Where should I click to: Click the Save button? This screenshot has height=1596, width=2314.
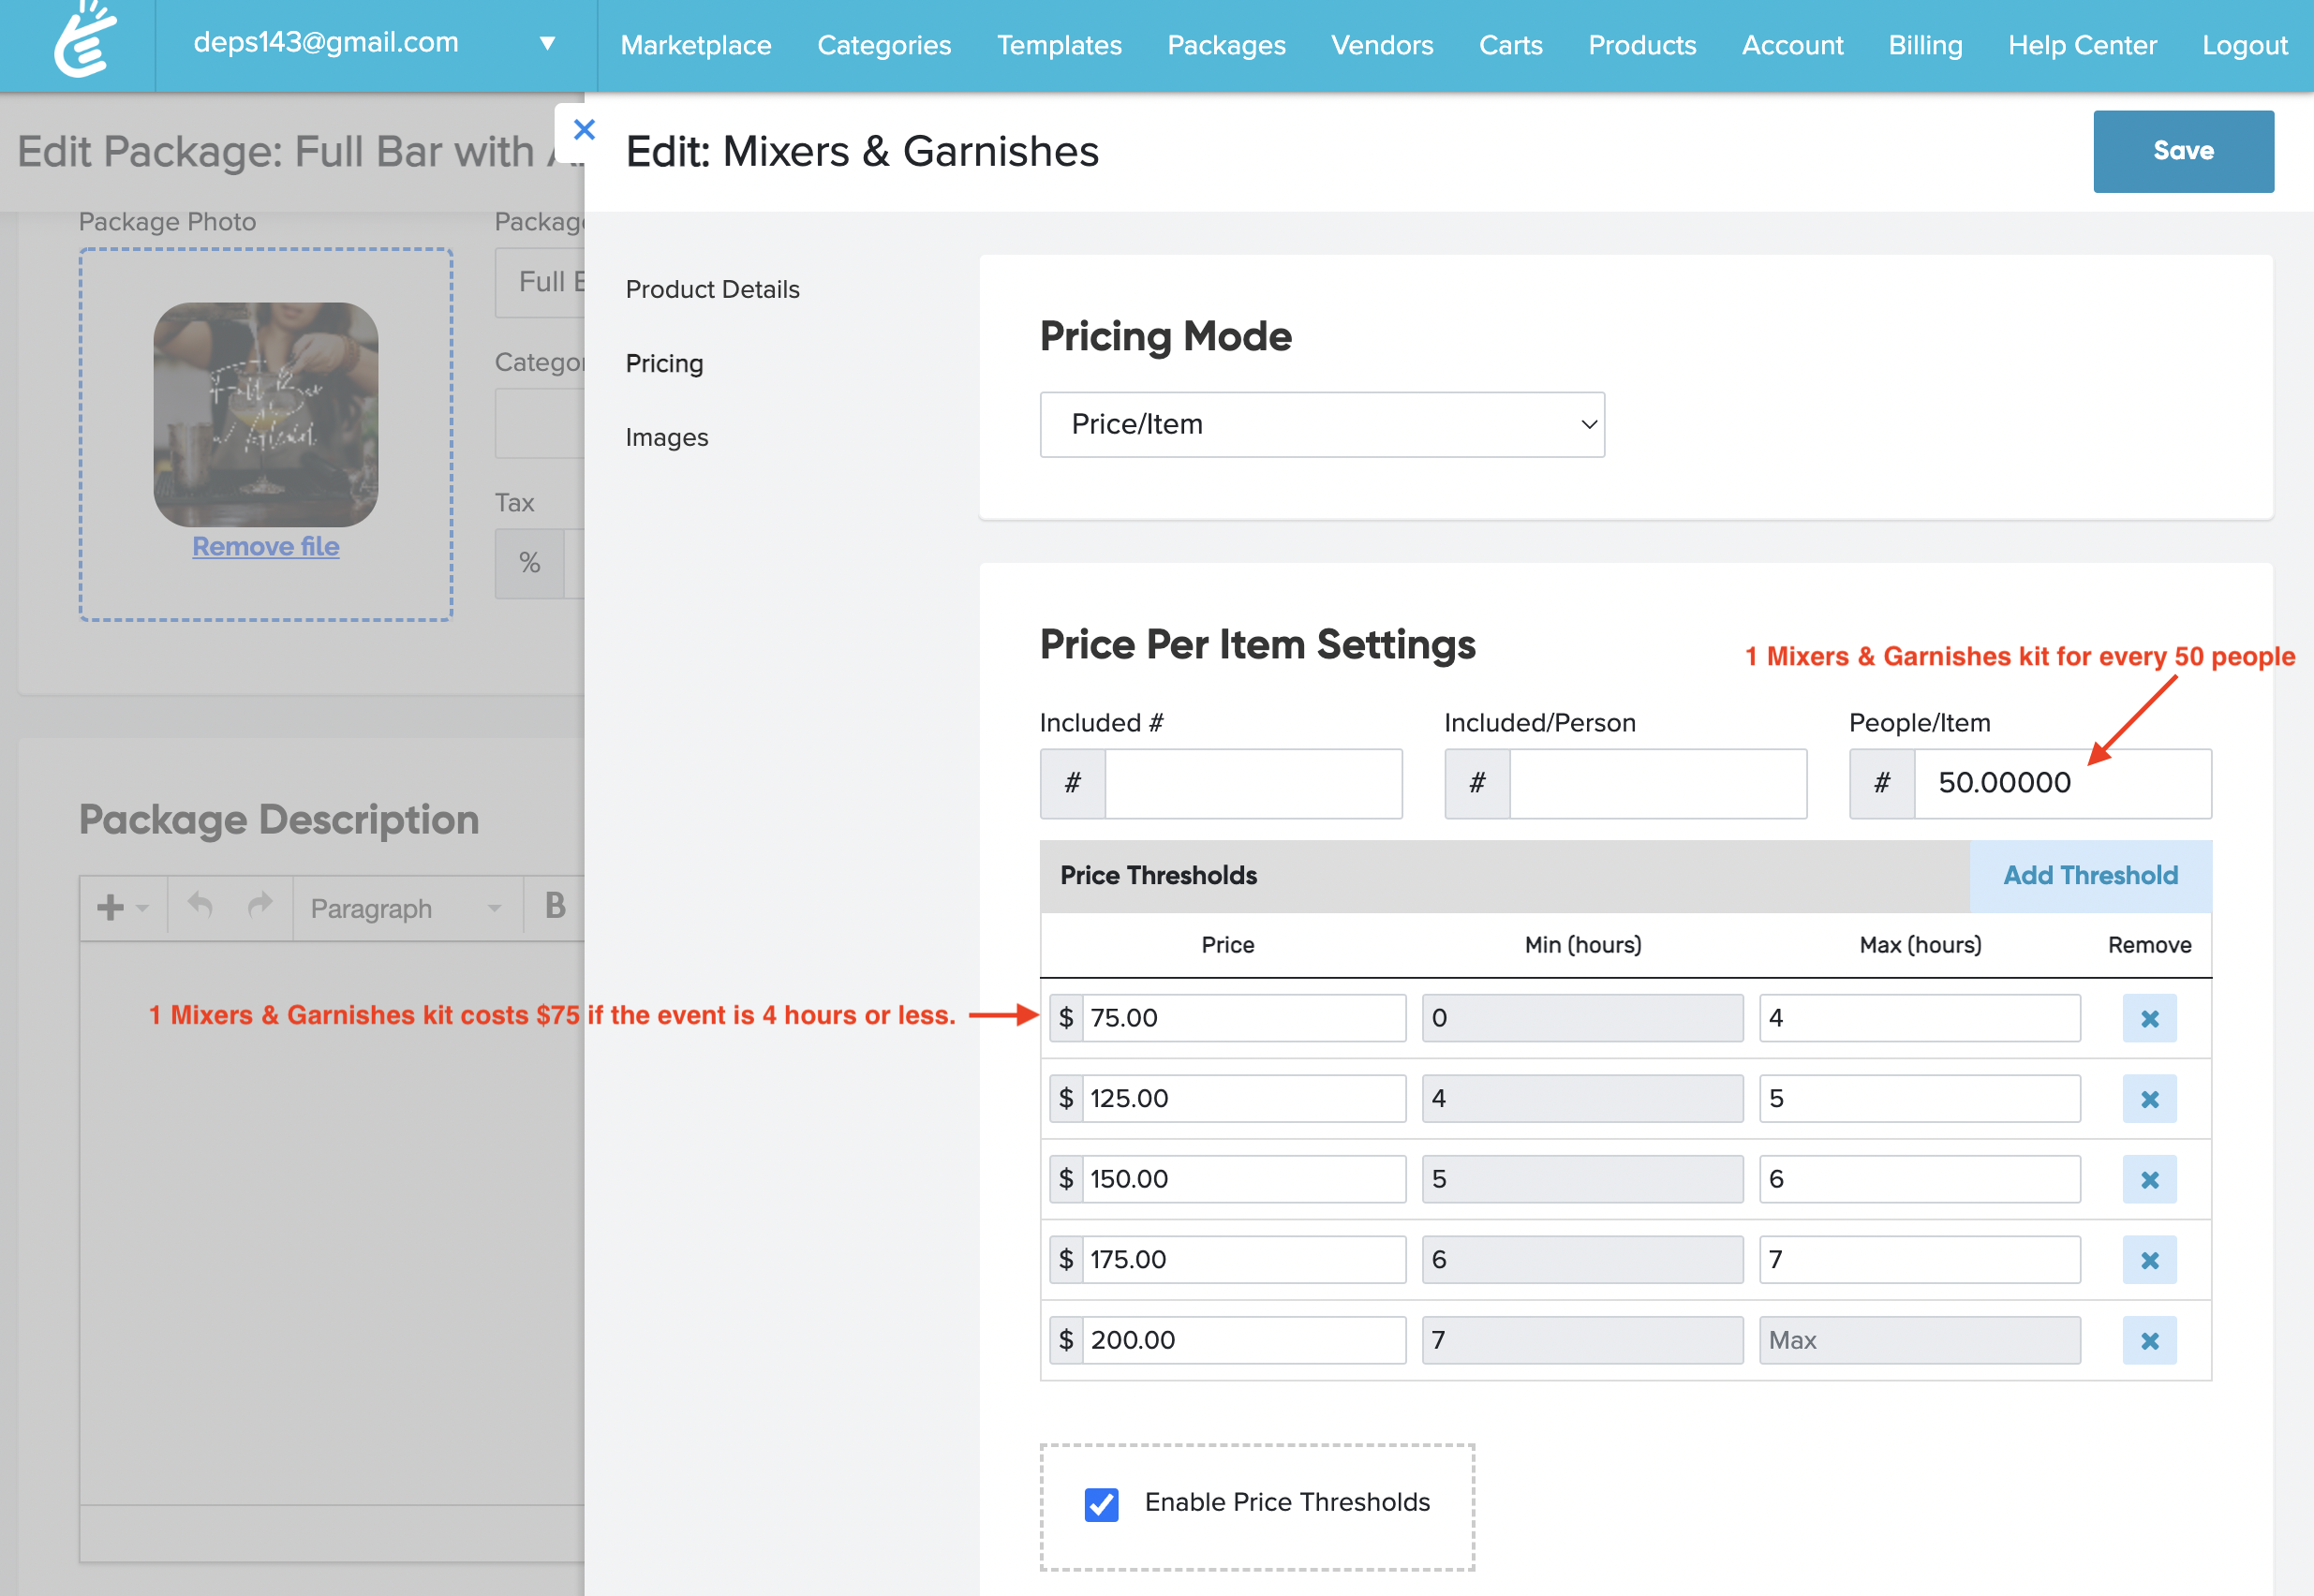point(2182,151)
